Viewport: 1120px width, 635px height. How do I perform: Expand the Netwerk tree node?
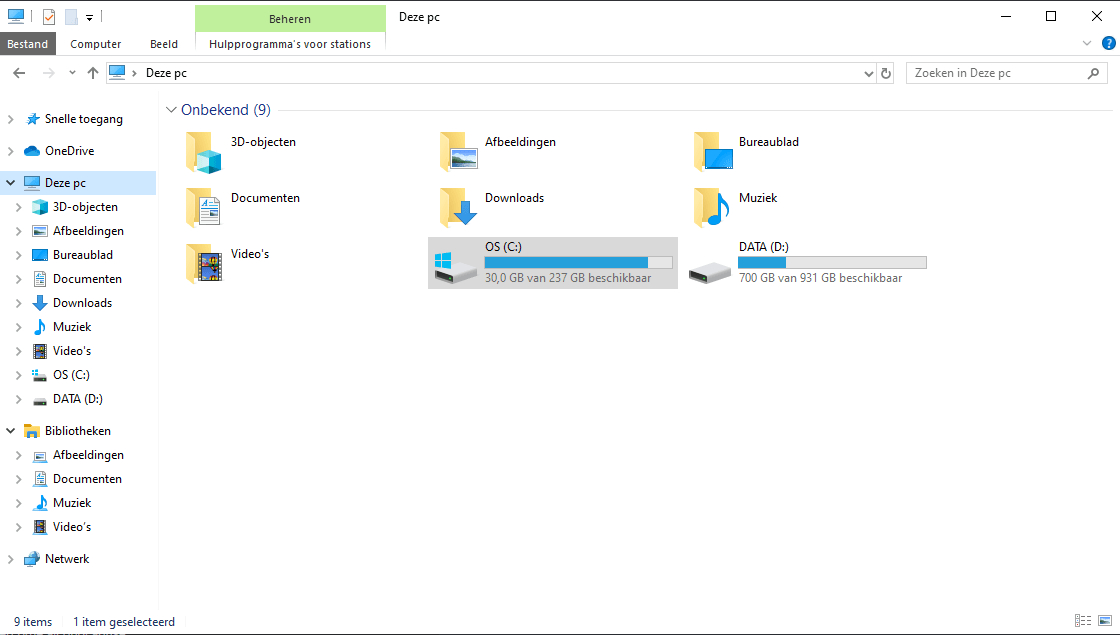[x=11, y=559]
